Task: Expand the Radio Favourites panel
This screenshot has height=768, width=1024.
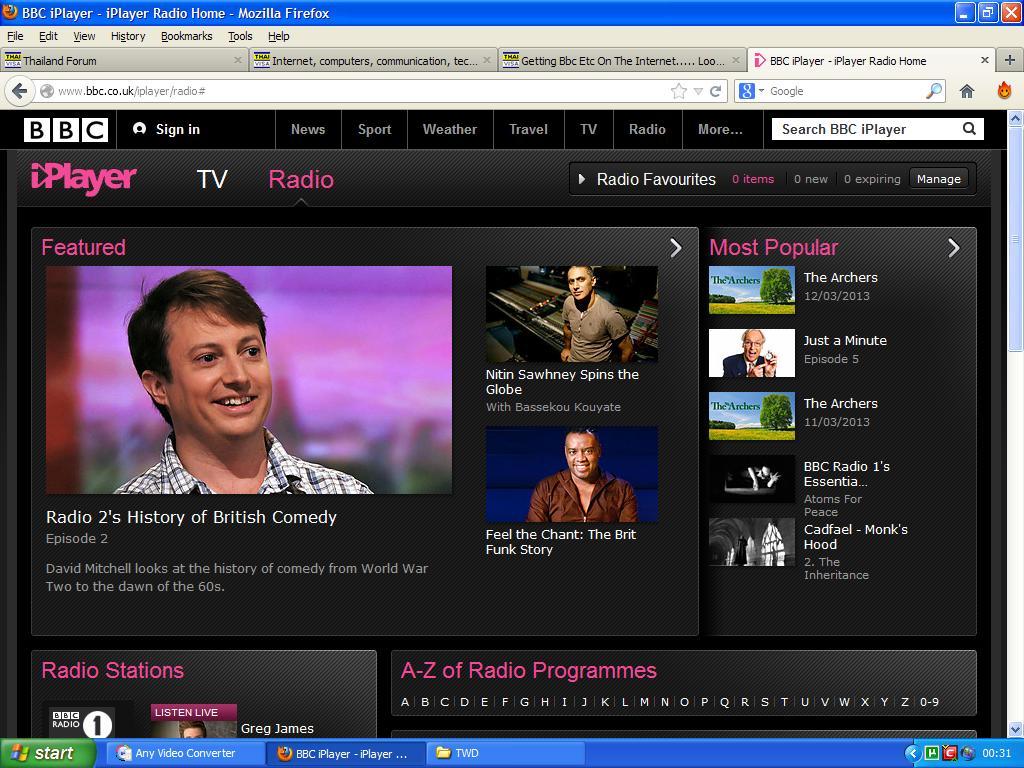Action: click(581, 179)
